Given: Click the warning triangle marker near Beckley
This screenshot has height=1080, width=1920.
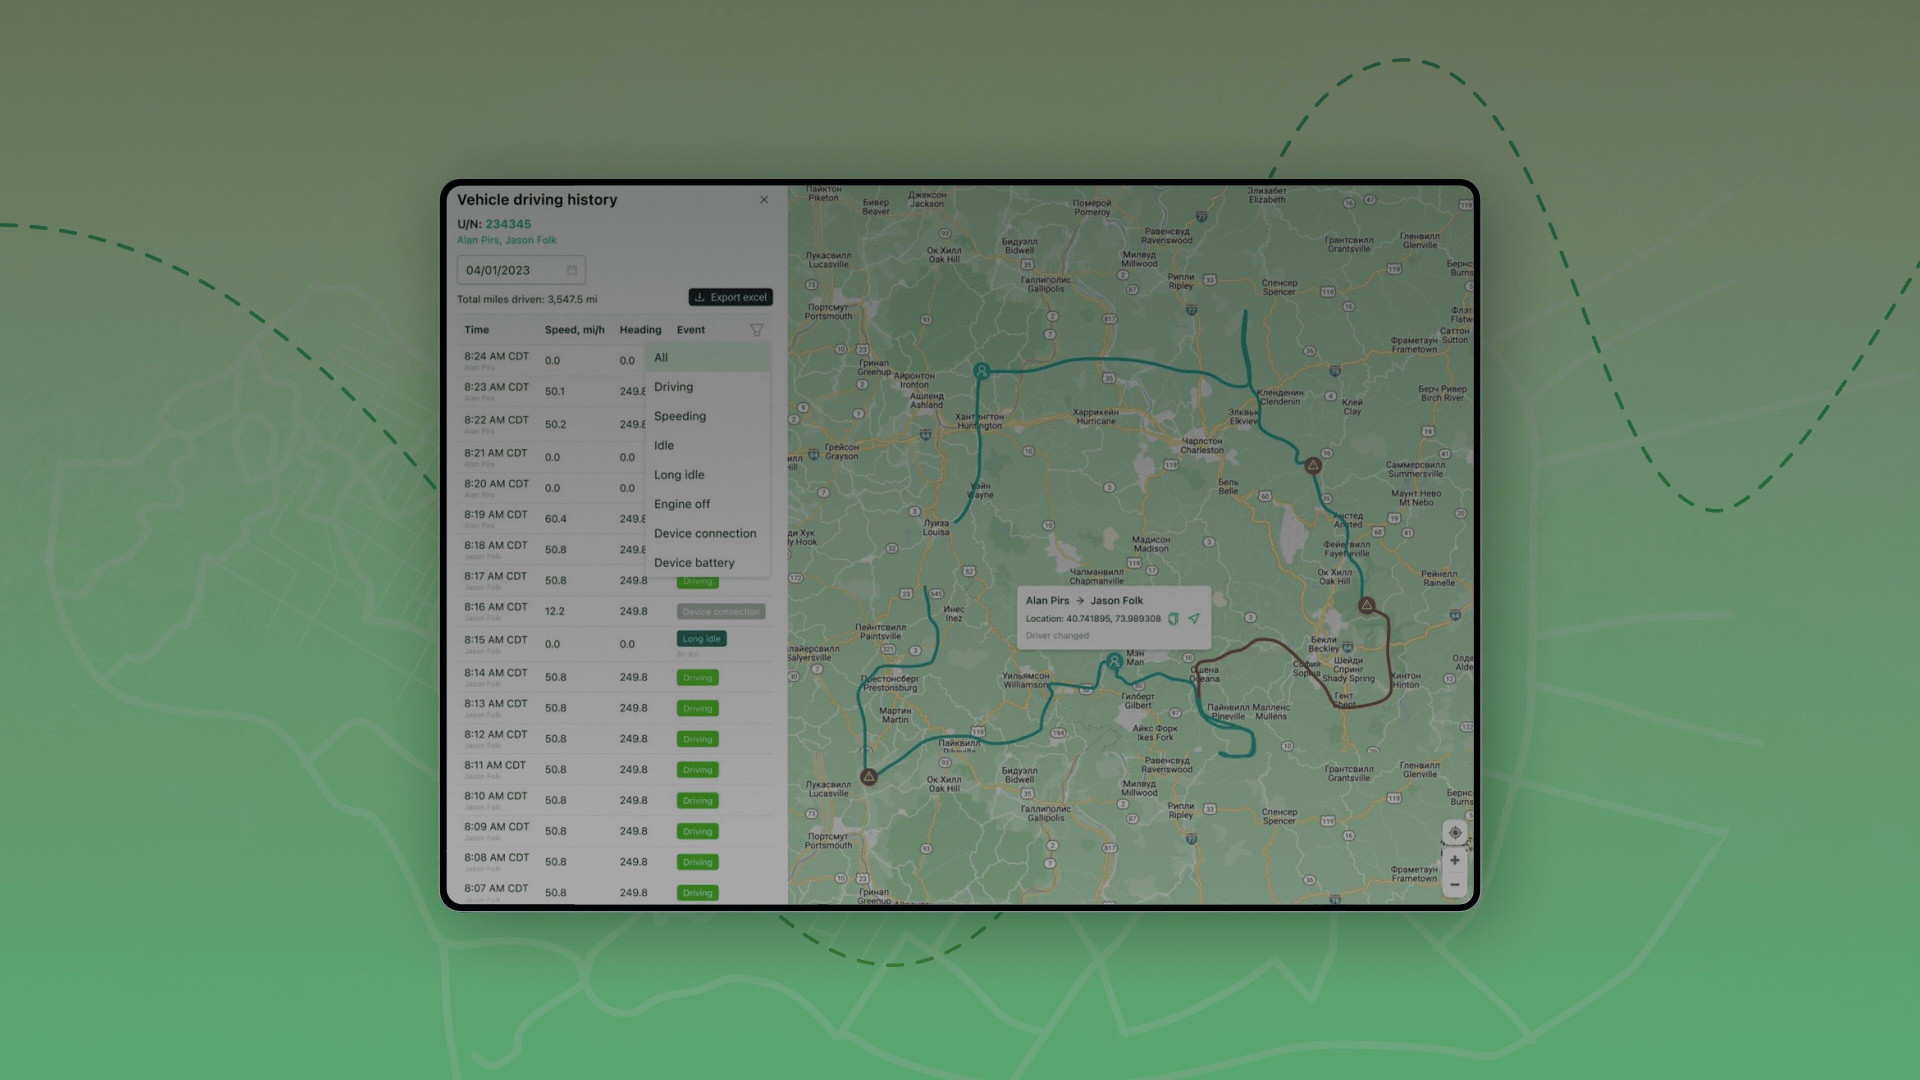Looking at the screenshot, I should [x=1366, y=604].
